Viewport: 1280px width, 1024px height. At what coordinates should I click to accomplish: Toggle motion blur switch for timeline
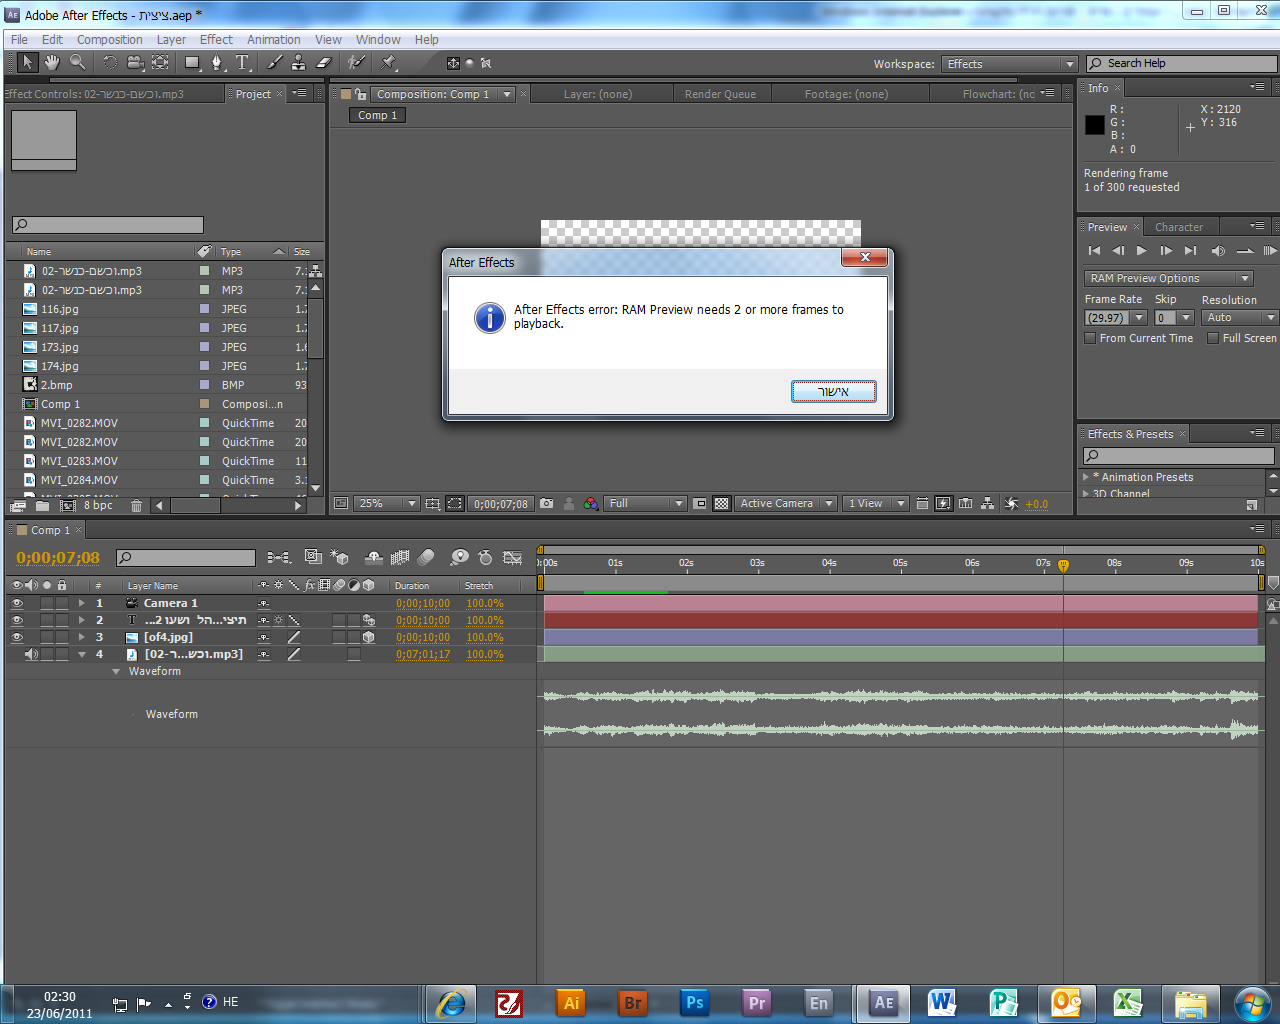point(427,558)
